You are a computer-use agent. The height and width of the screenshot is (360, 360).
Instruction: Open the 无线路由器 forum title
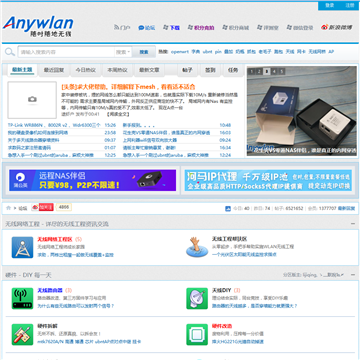click(50, 290)
